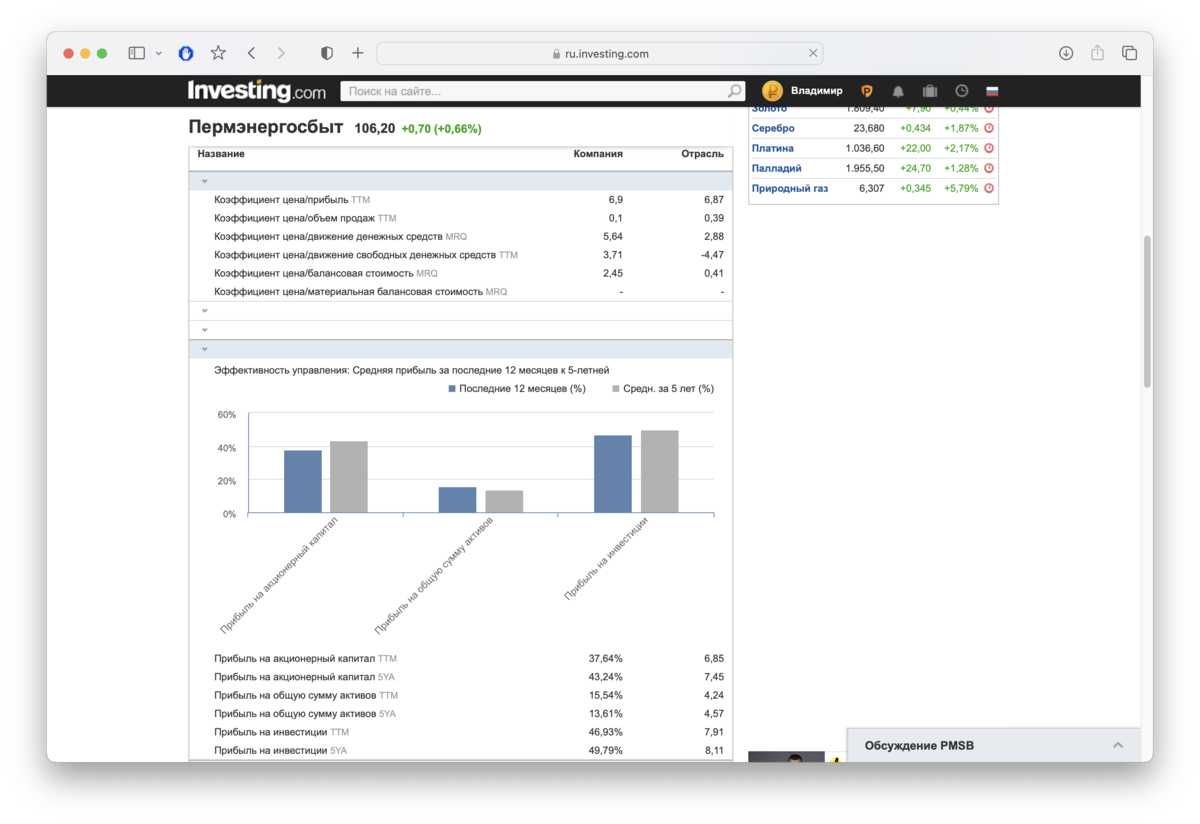Screen dimensions: 1200x824
Task: Open the Палладий commodity link
Action: point(777,168)
